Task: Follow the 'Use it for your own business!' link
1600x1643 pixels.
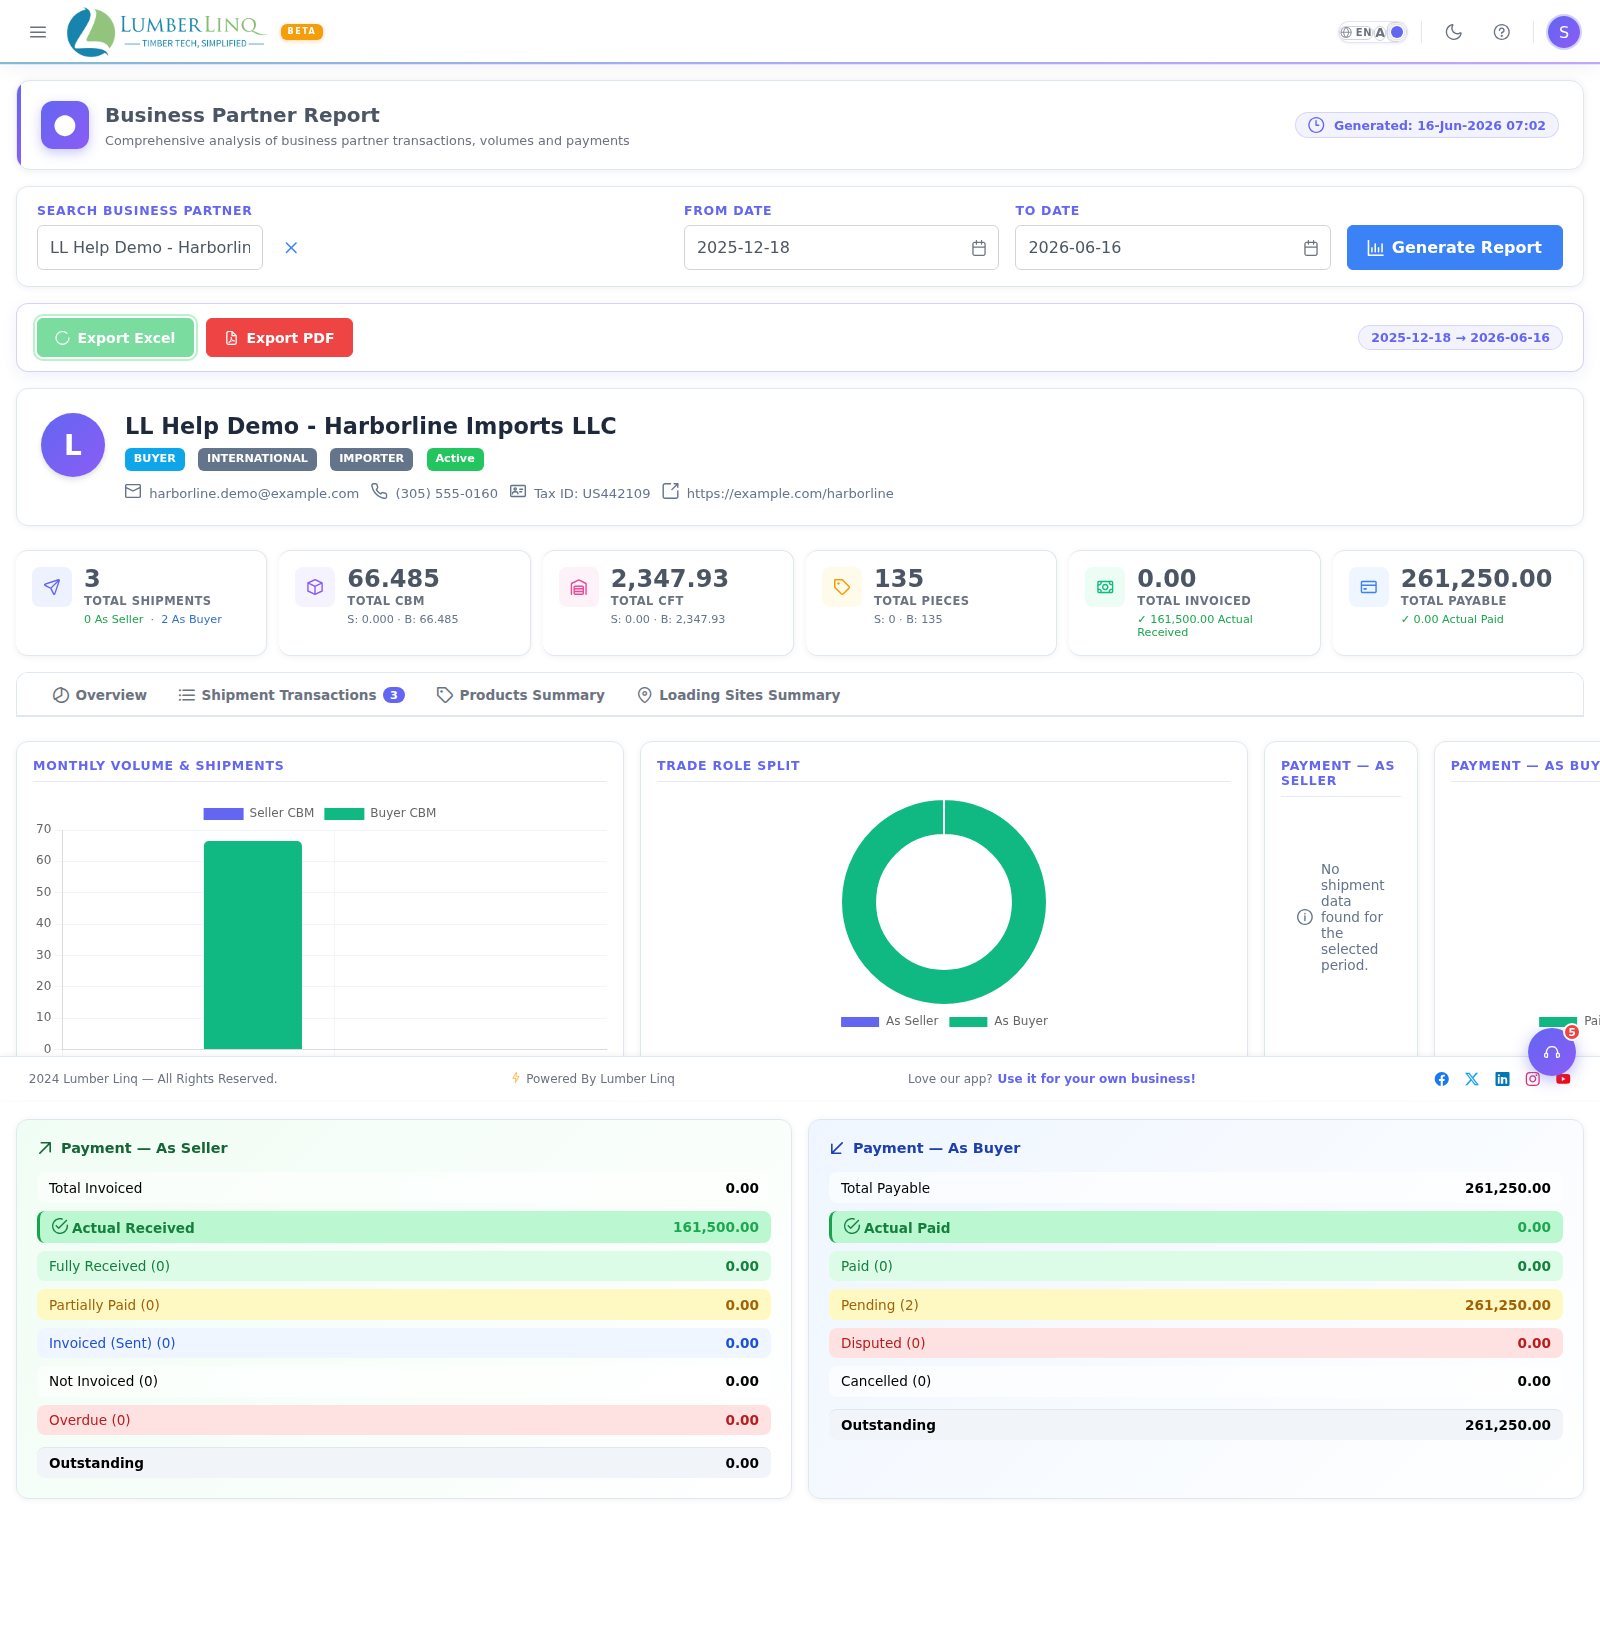Action: [1096, 1079]
